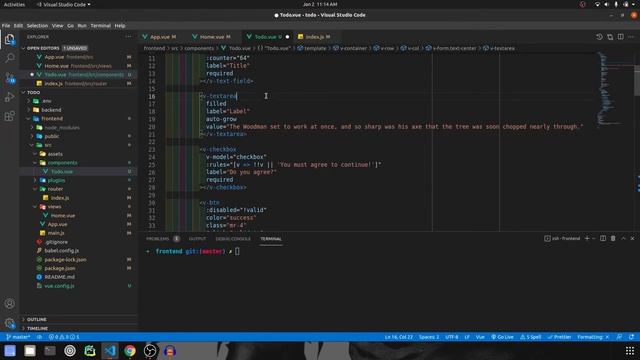The height and width of the screenshot is (360, 640).
Task: Open Source Control view in activity bar
Action: pyautogui.click(x=9, y=78)
